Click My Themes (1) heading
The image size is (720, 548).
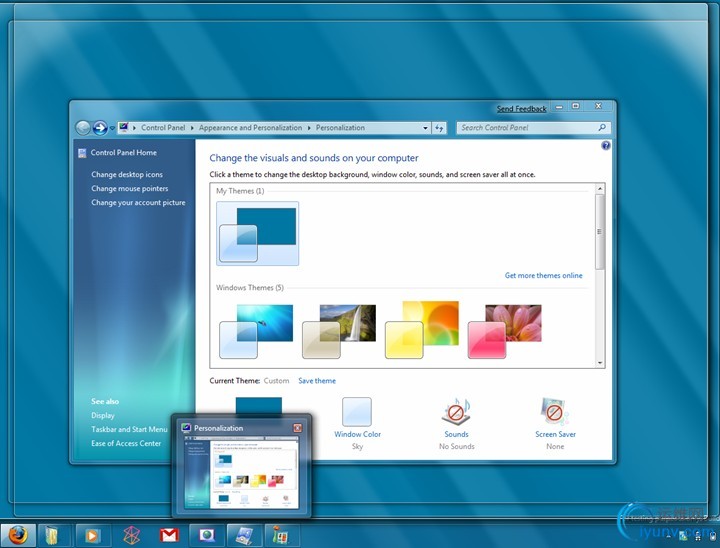240,191
